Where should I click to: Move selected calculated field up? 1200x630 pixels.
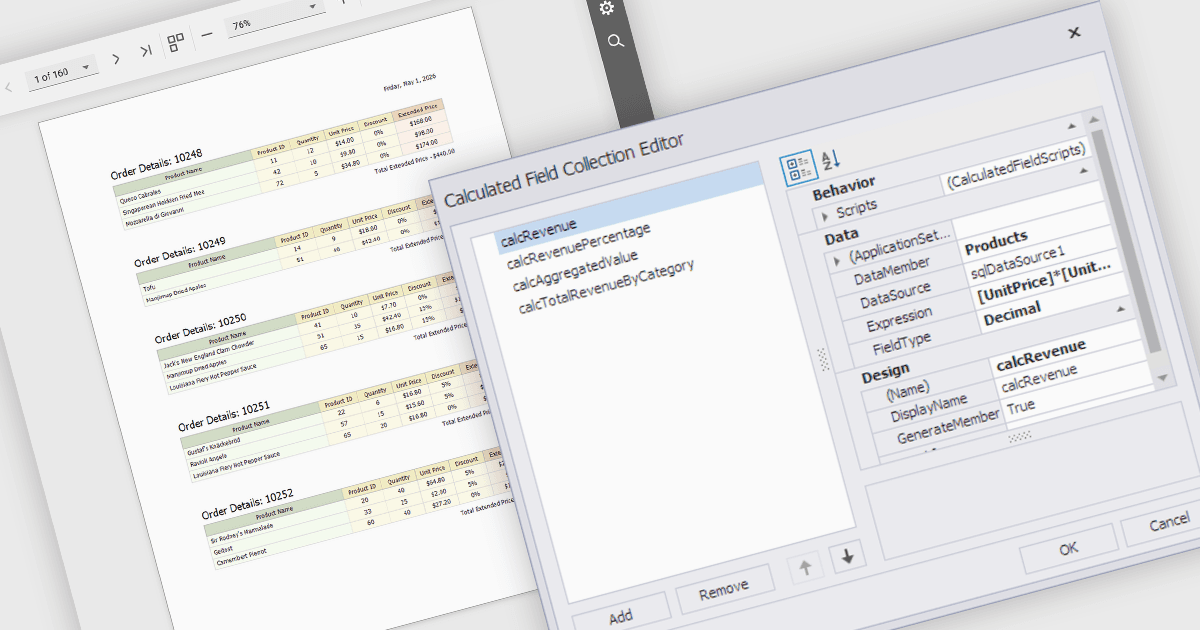[806, 568]
